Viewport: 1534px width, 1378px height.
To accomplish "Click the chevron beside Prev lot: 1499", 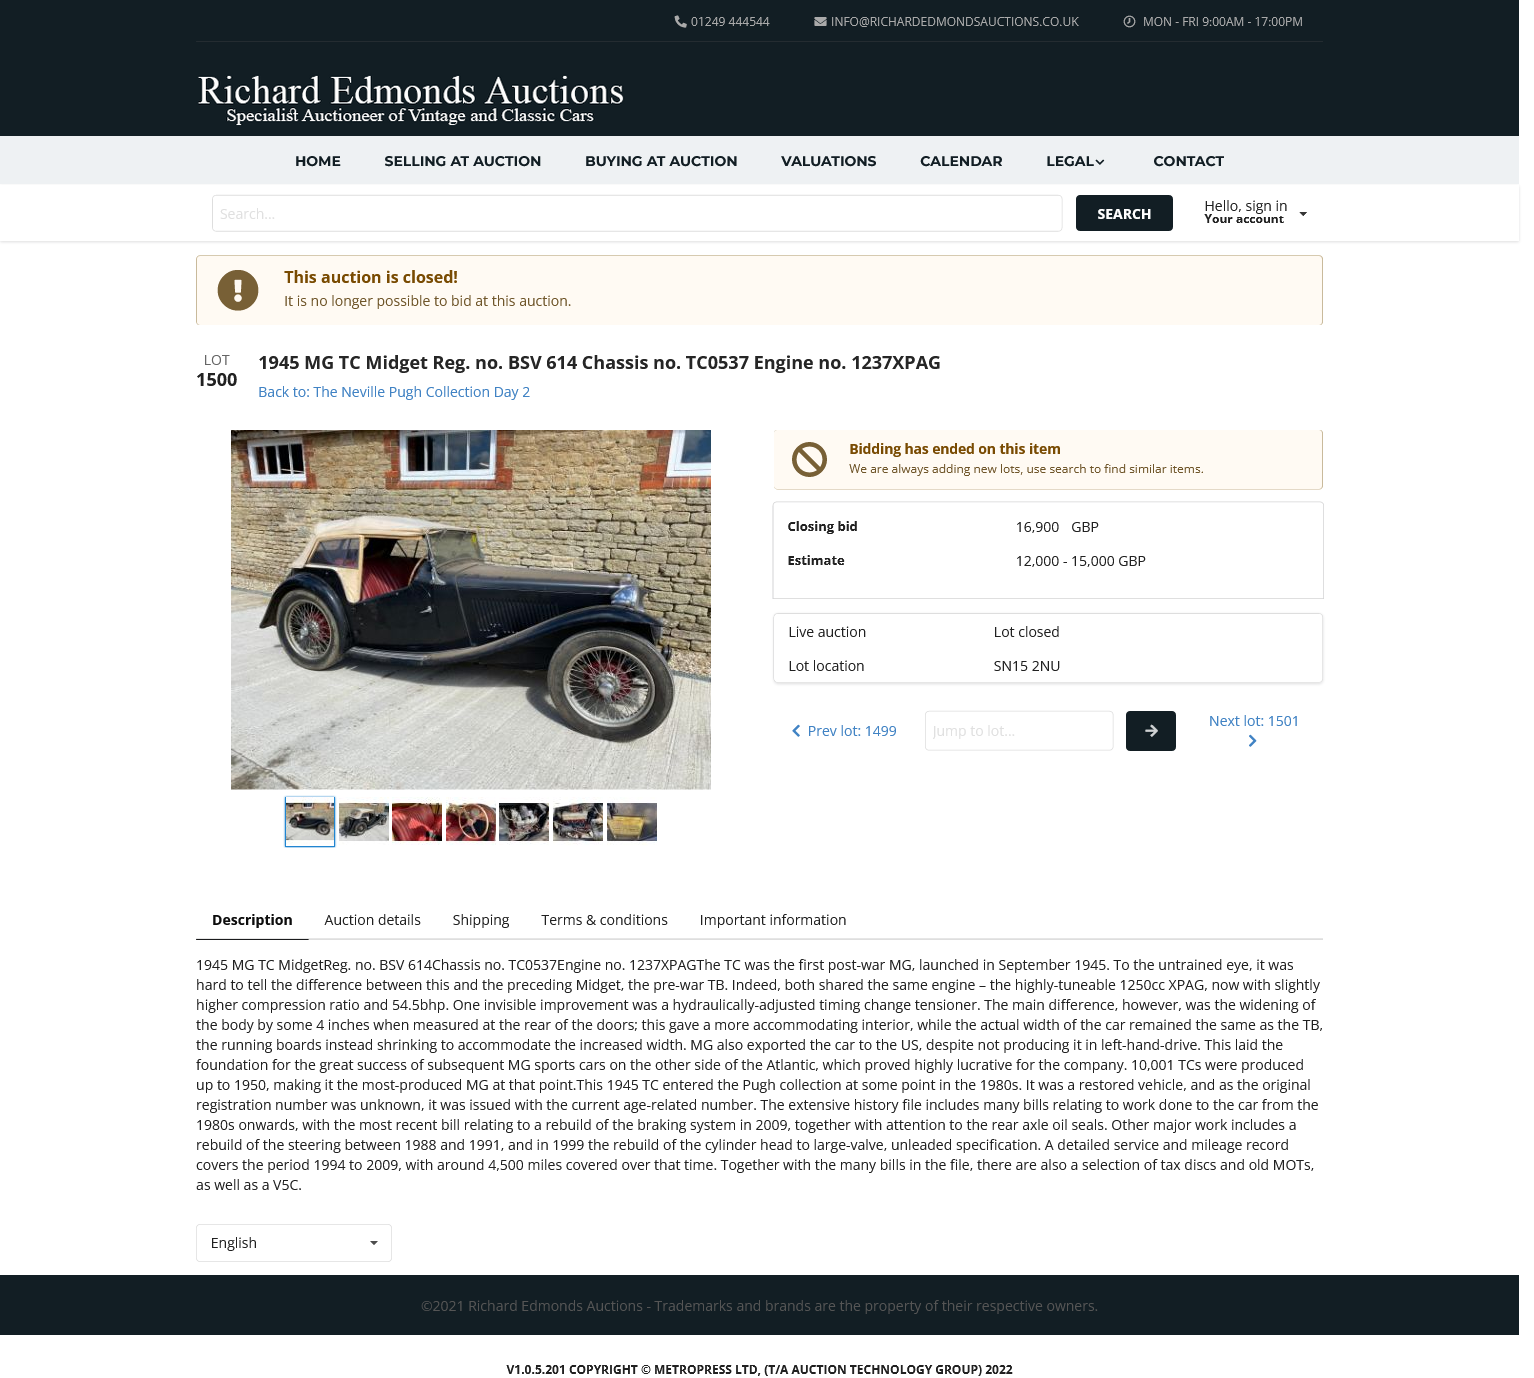I will tap(796, 731).
